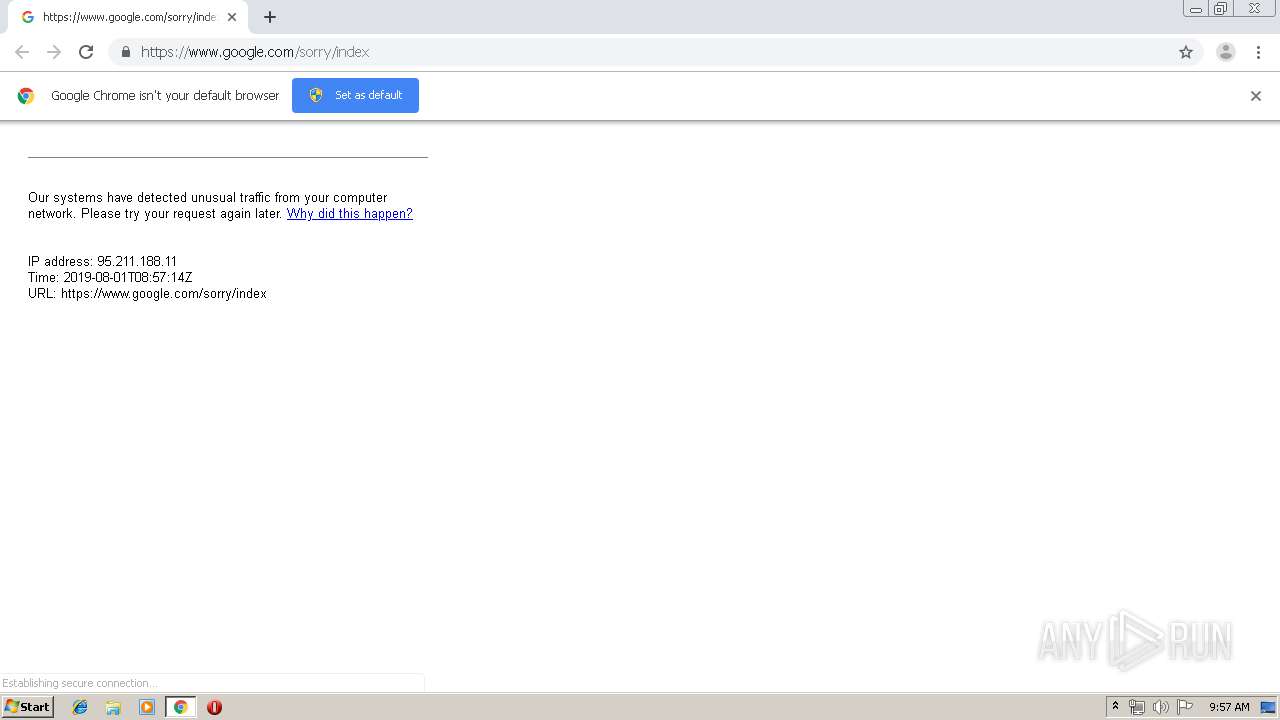Open the Chrome three-dot menu
Viewport: 1280px width, 720px height.
click(x=1258, y=52)
